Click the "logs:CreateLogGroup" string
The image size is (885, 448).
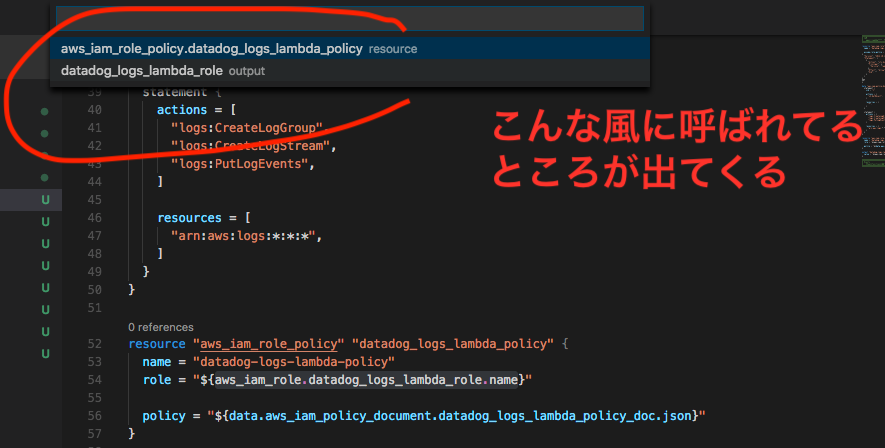[x=247, y=128]
